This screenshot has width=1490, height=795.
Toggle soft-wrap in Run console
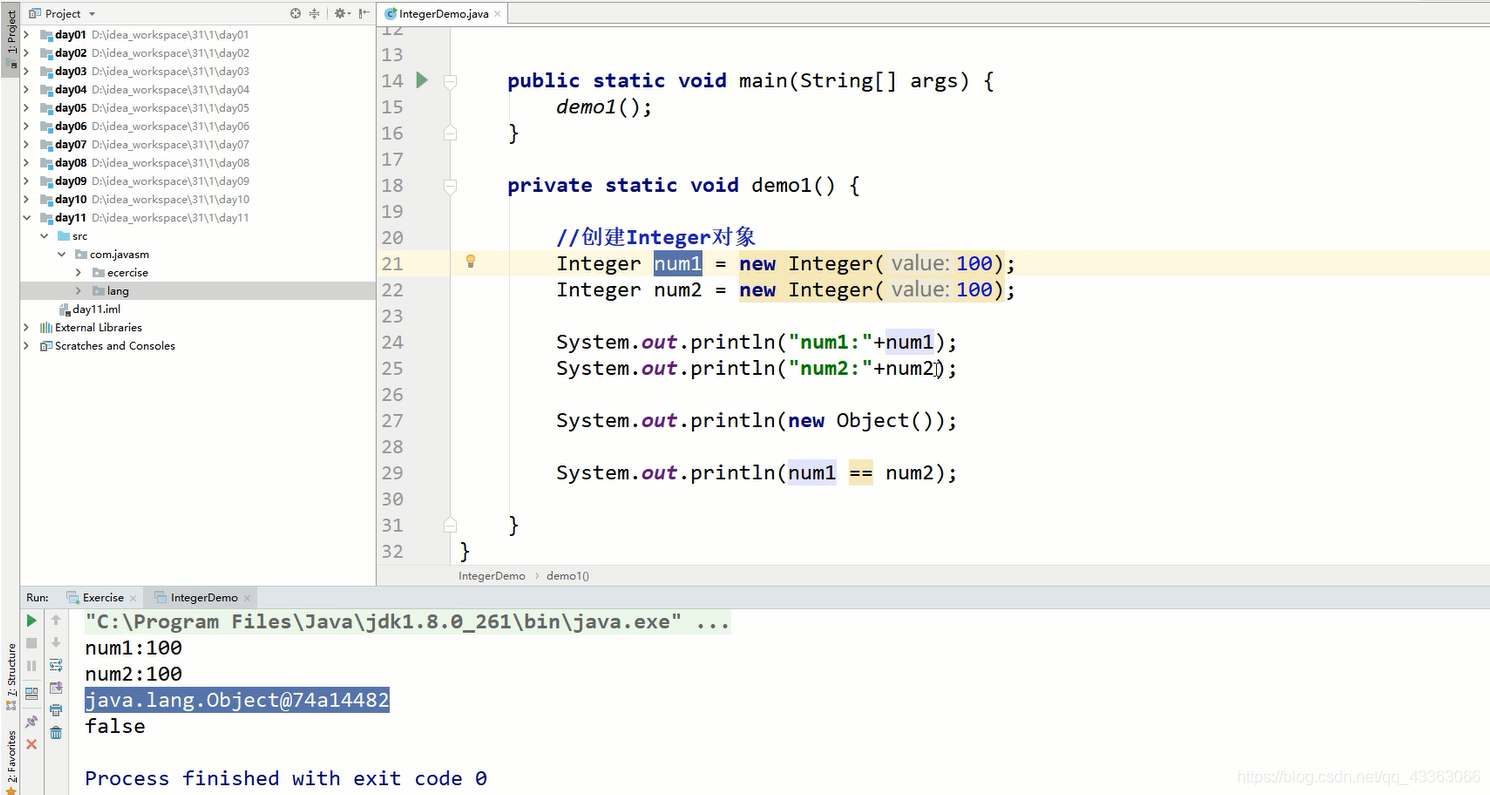[56, 665]
